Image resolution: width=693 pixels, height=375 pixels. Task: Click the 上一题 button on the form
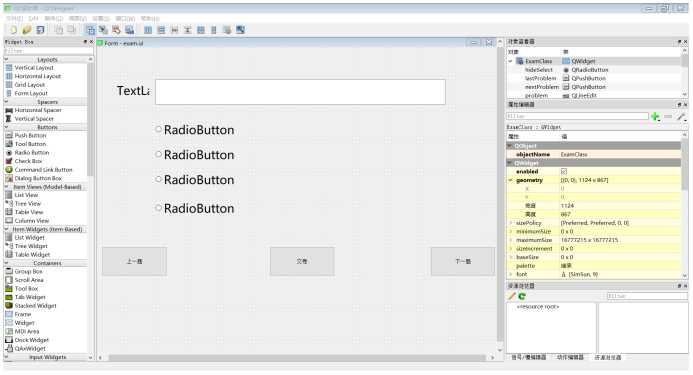(x=134, y=261)
